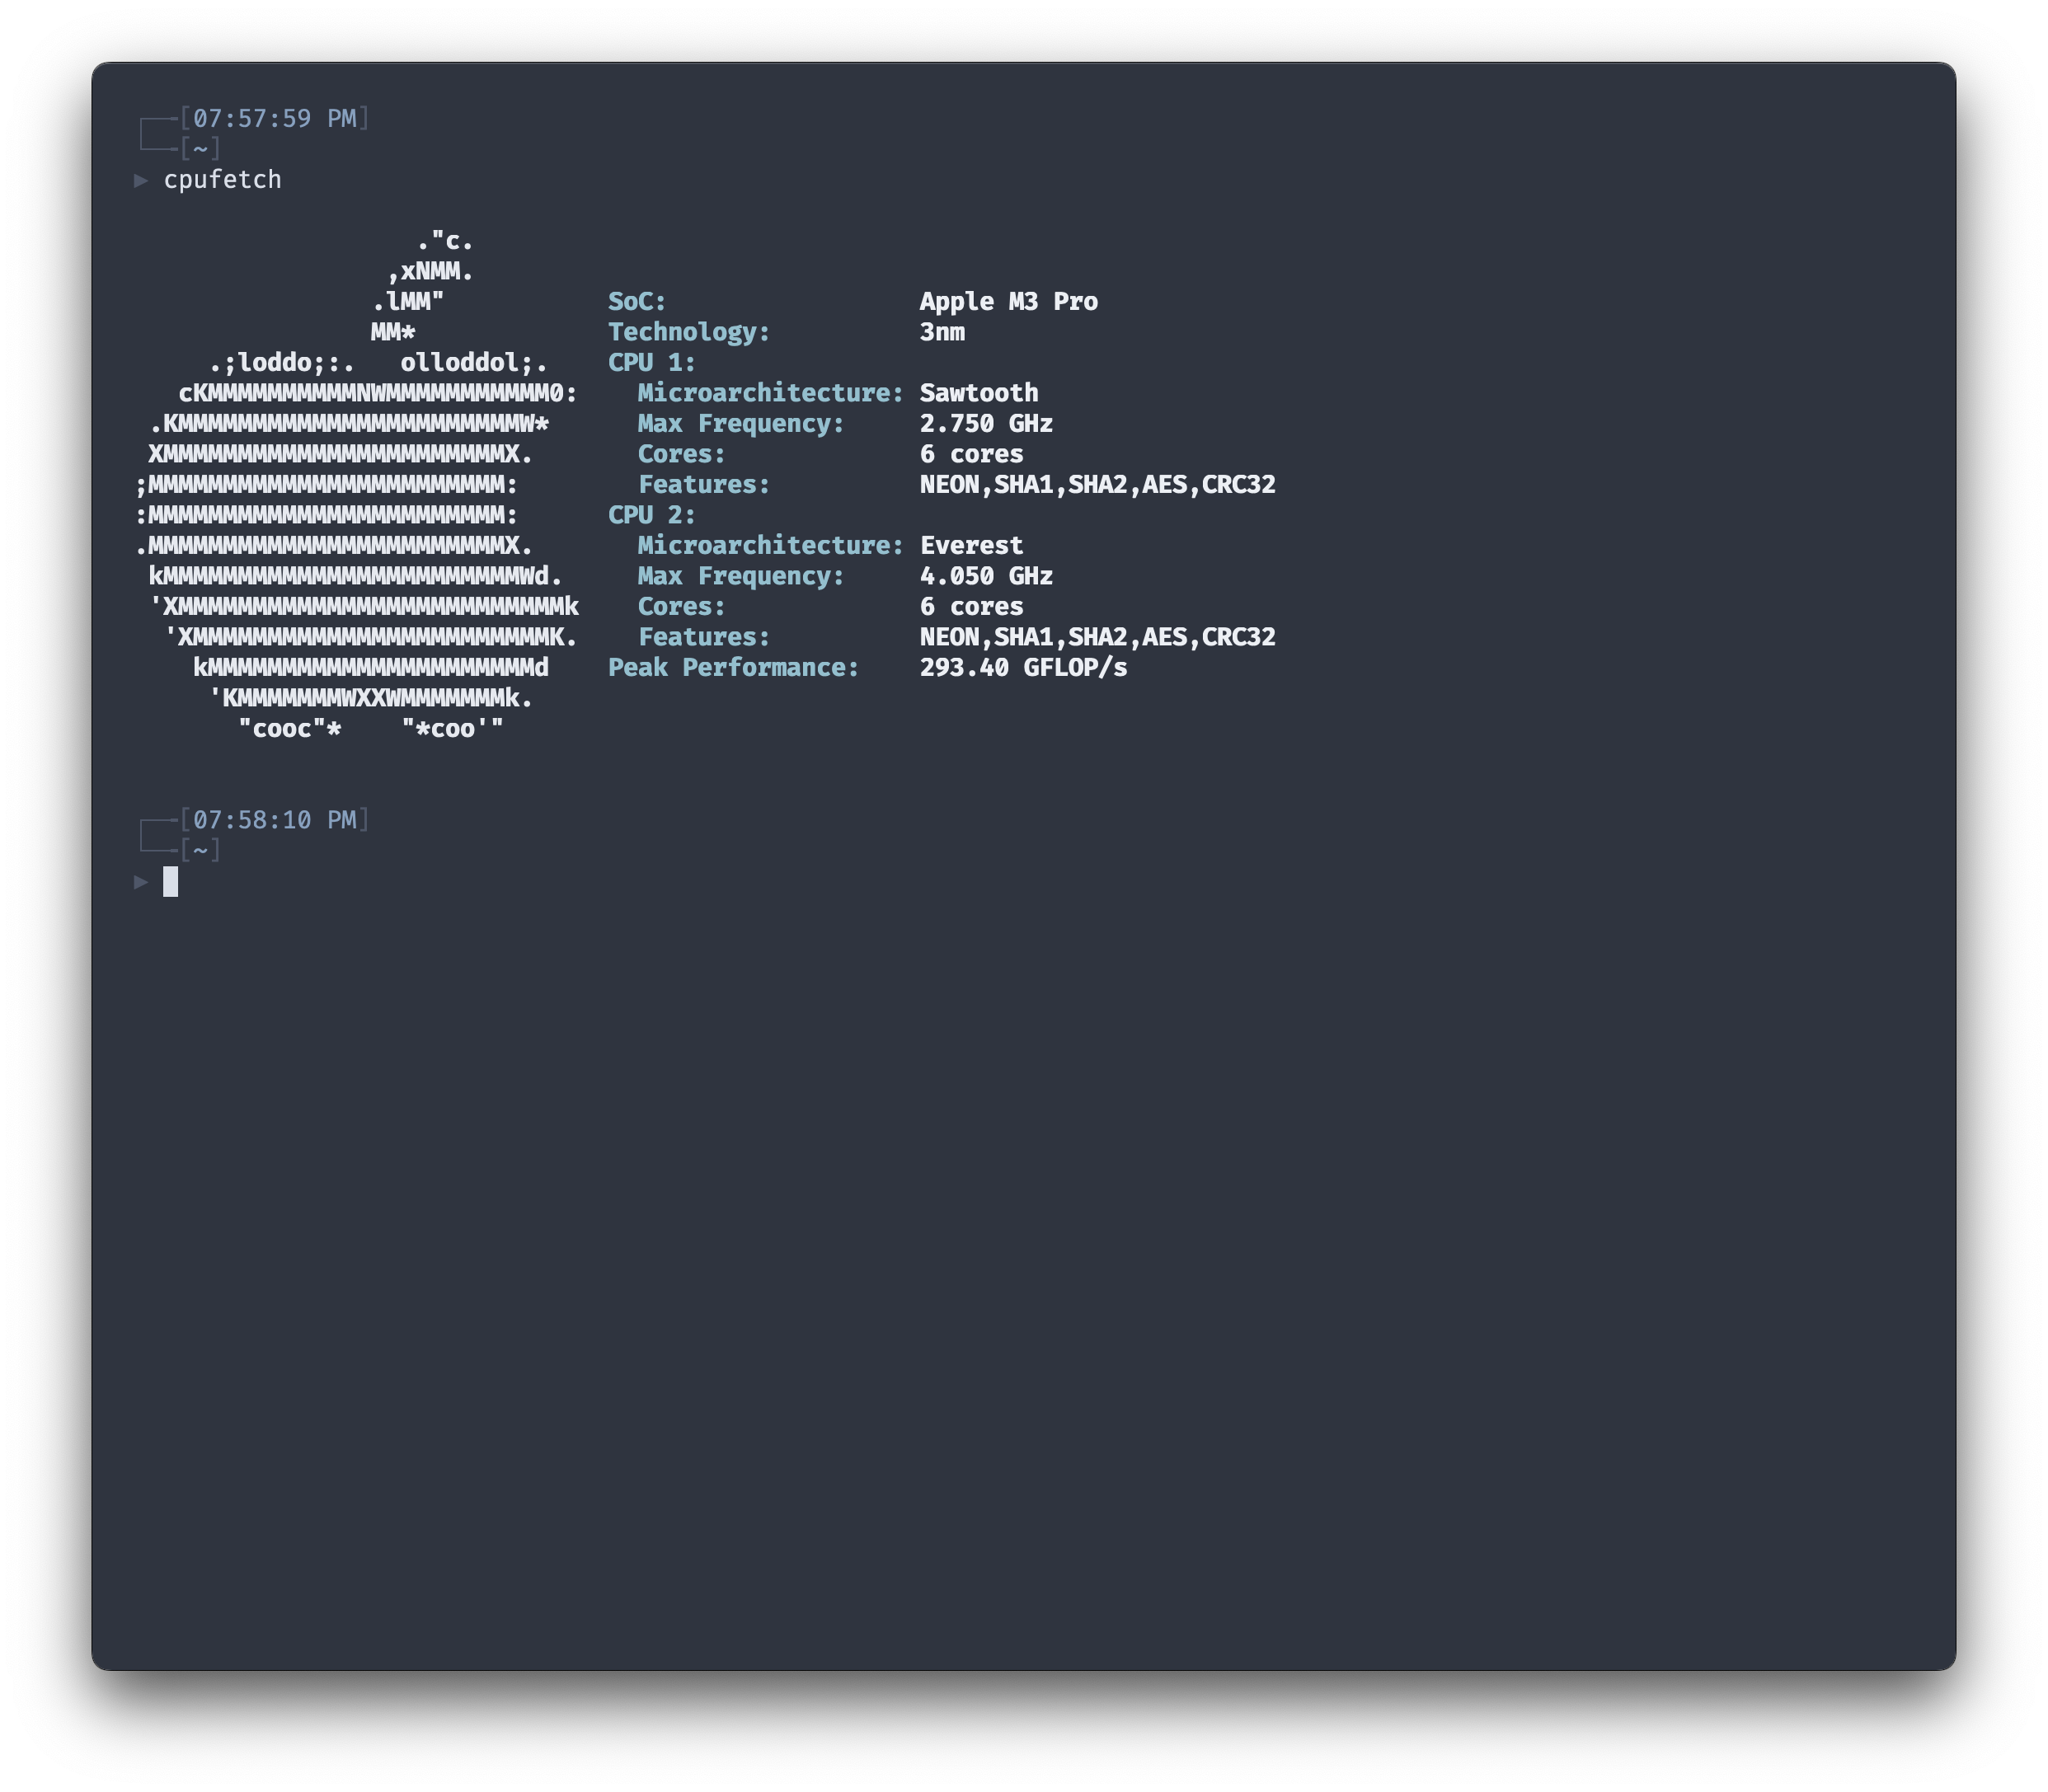Click the cpufetch command text

[x=222, y=180]
